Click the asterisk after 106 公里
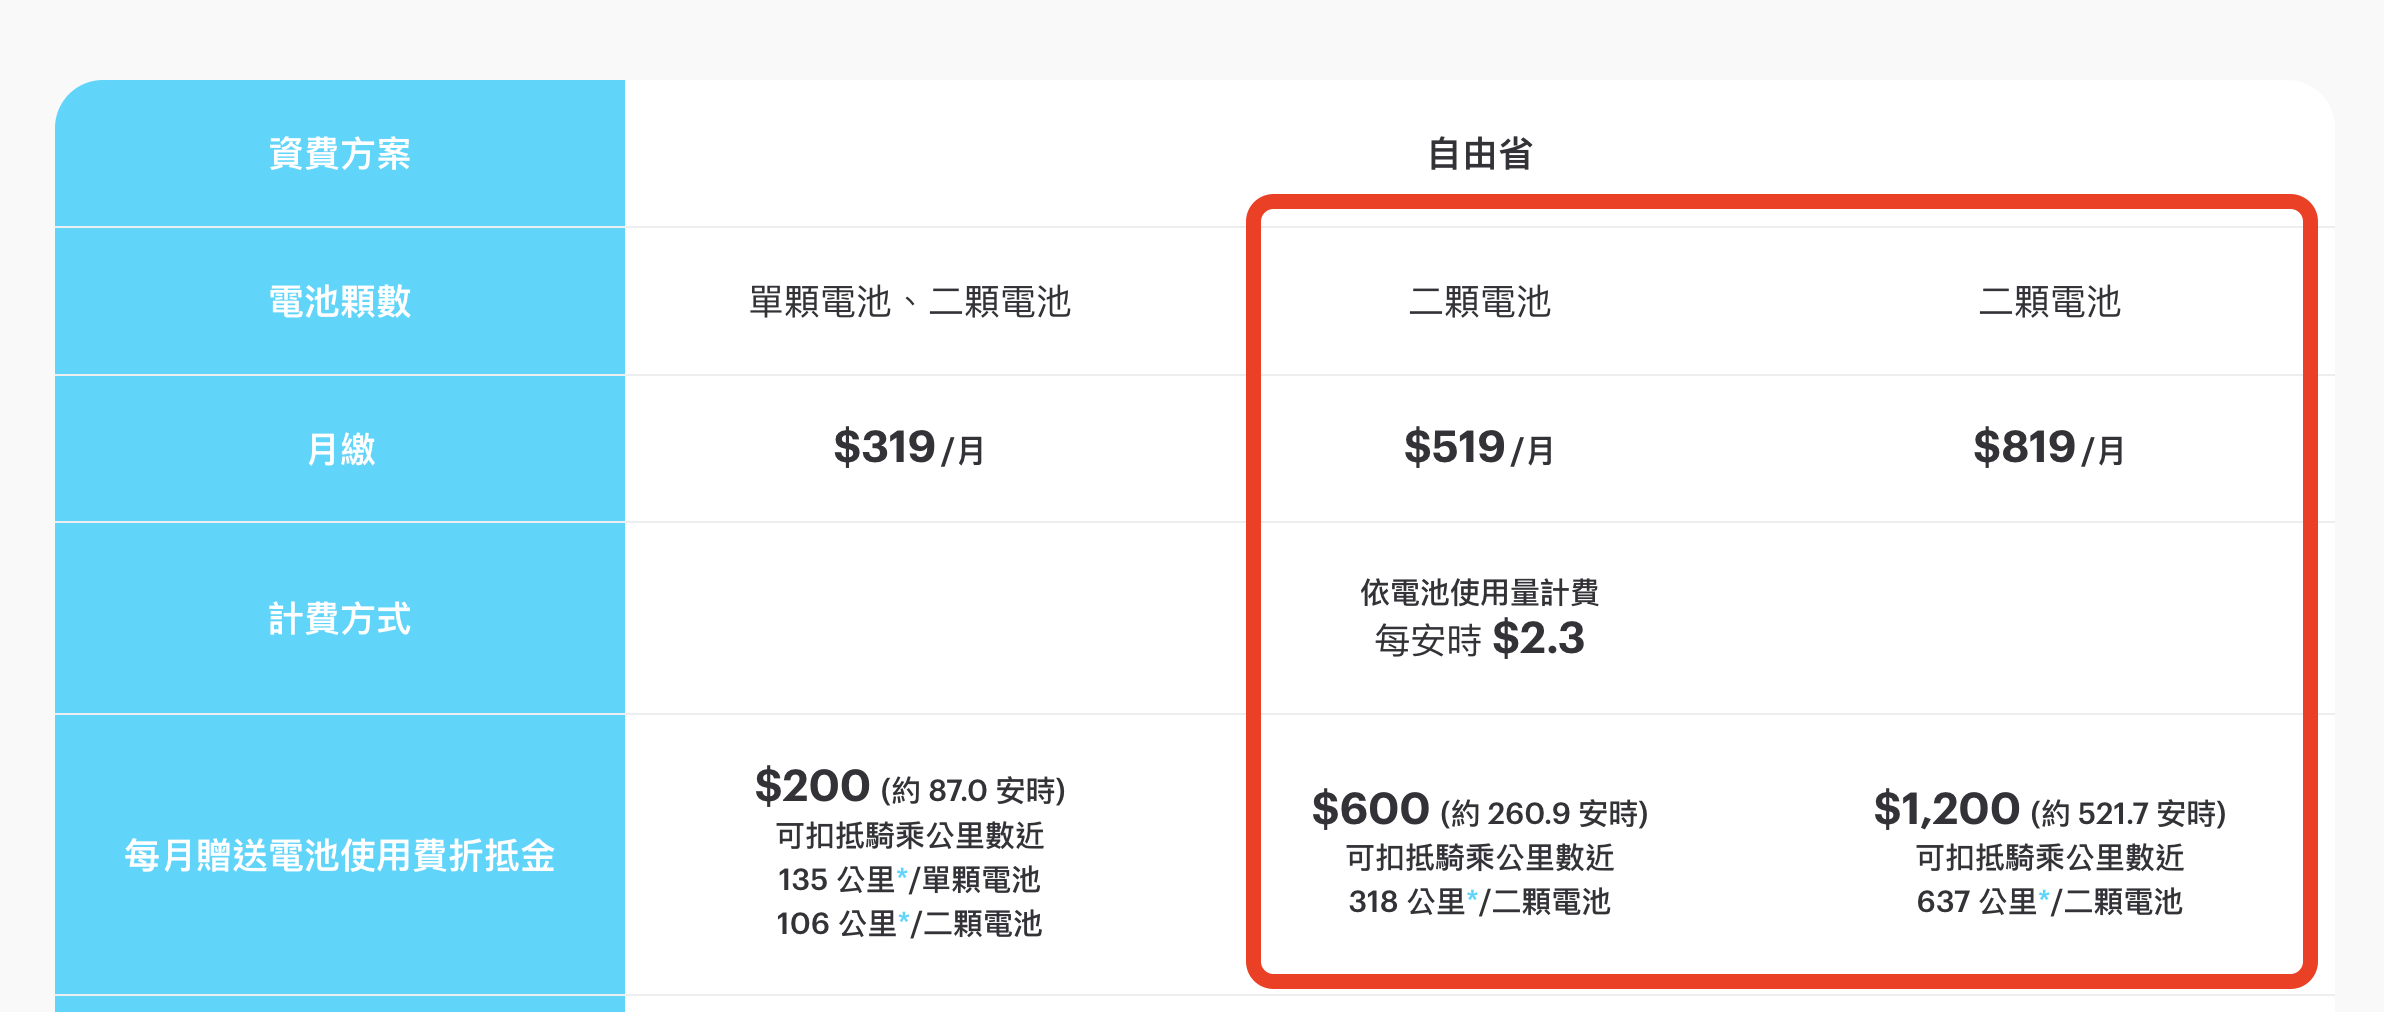 pyautogui.click(x=903, y=919)
